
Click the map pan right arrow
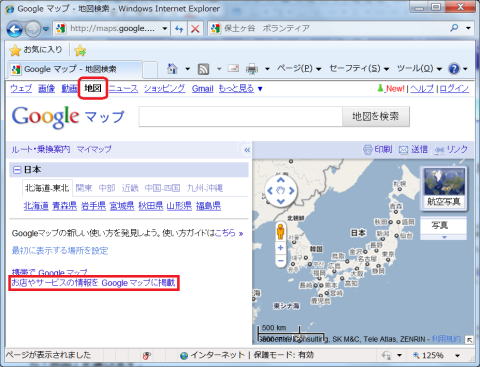click(x=292, y=191)
